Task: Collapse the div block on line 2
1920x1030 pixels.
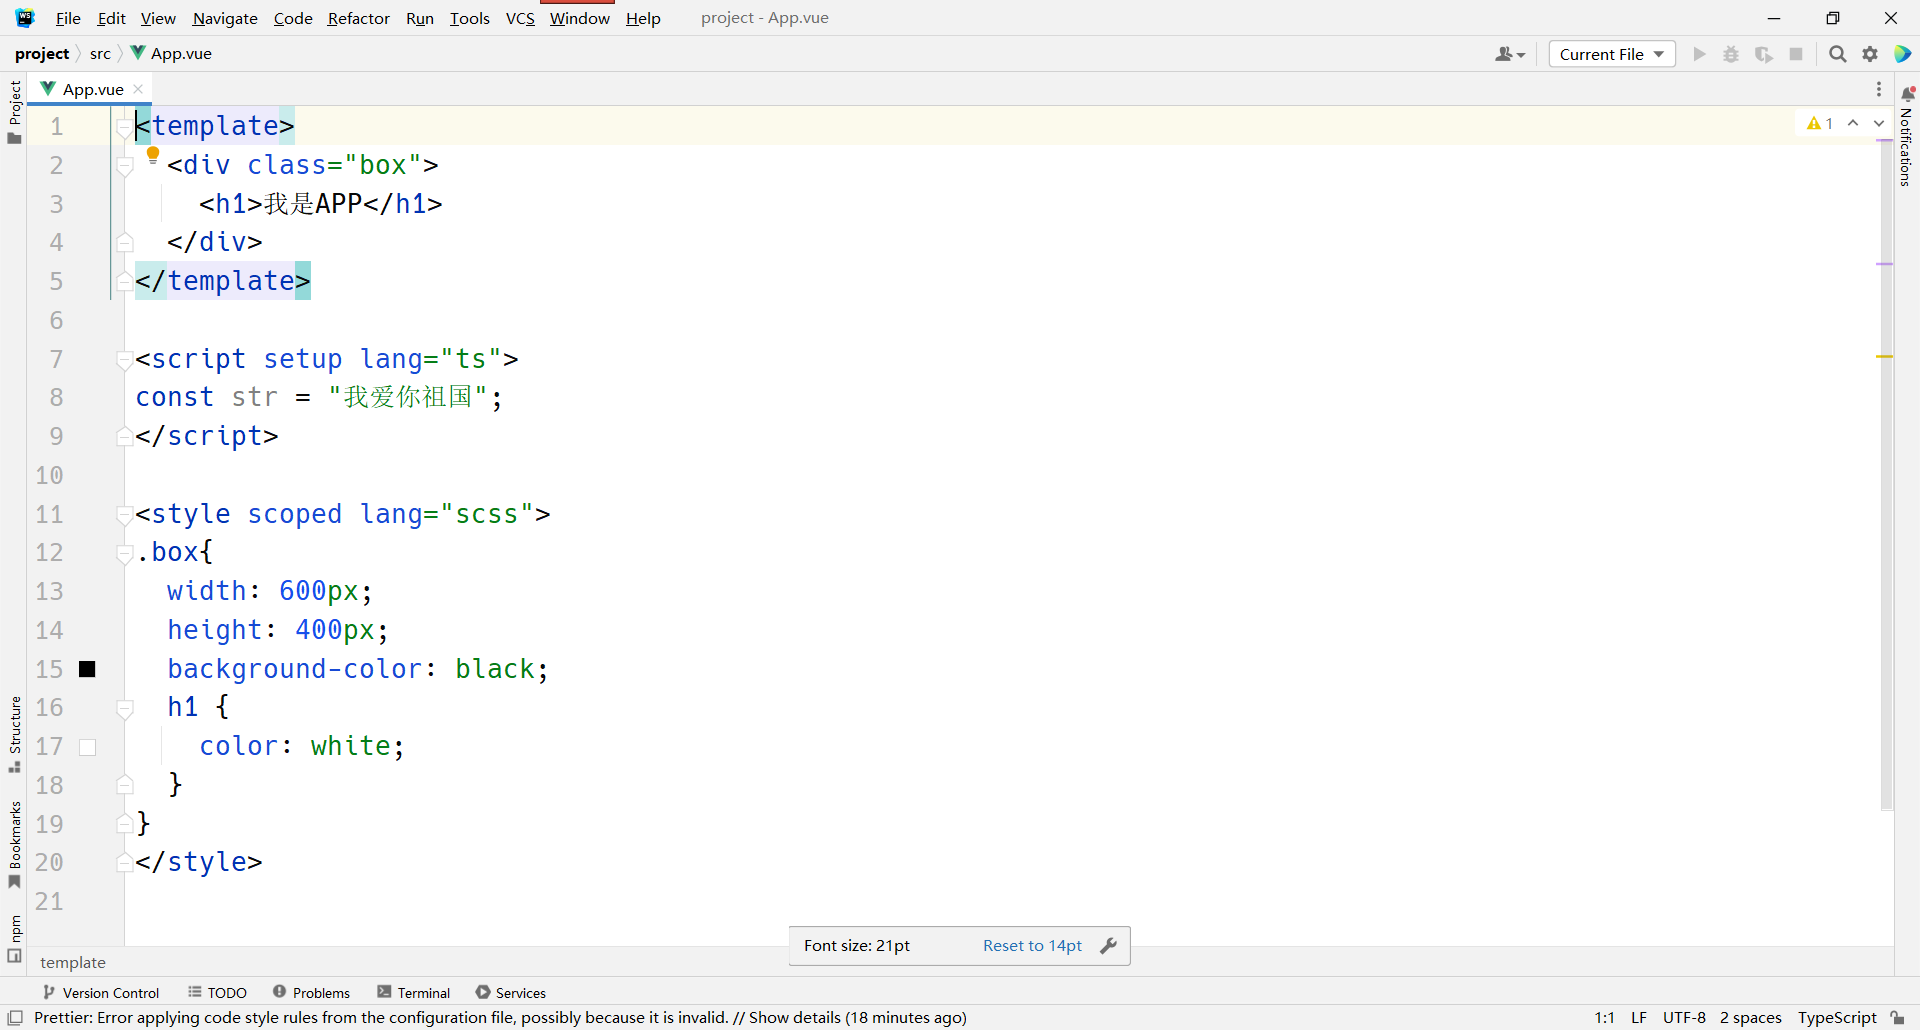Action: coord(124,166)
